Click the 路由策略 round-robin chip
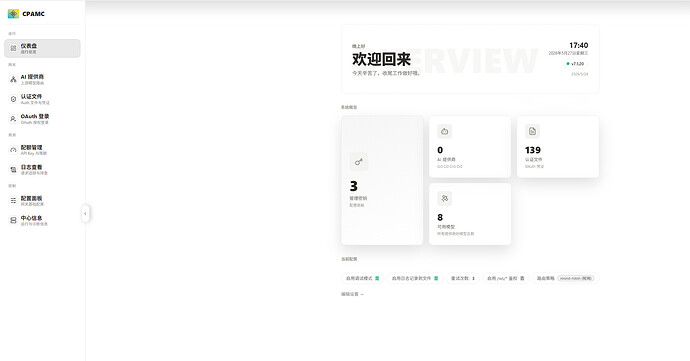The width and height of the screenshot is (690, 361). [x=565, y=278]
